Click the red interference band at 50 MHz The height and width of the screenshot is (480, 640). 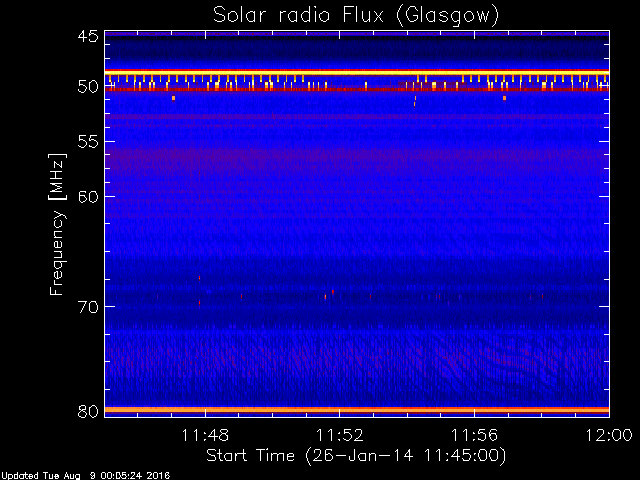coord(357,89)
